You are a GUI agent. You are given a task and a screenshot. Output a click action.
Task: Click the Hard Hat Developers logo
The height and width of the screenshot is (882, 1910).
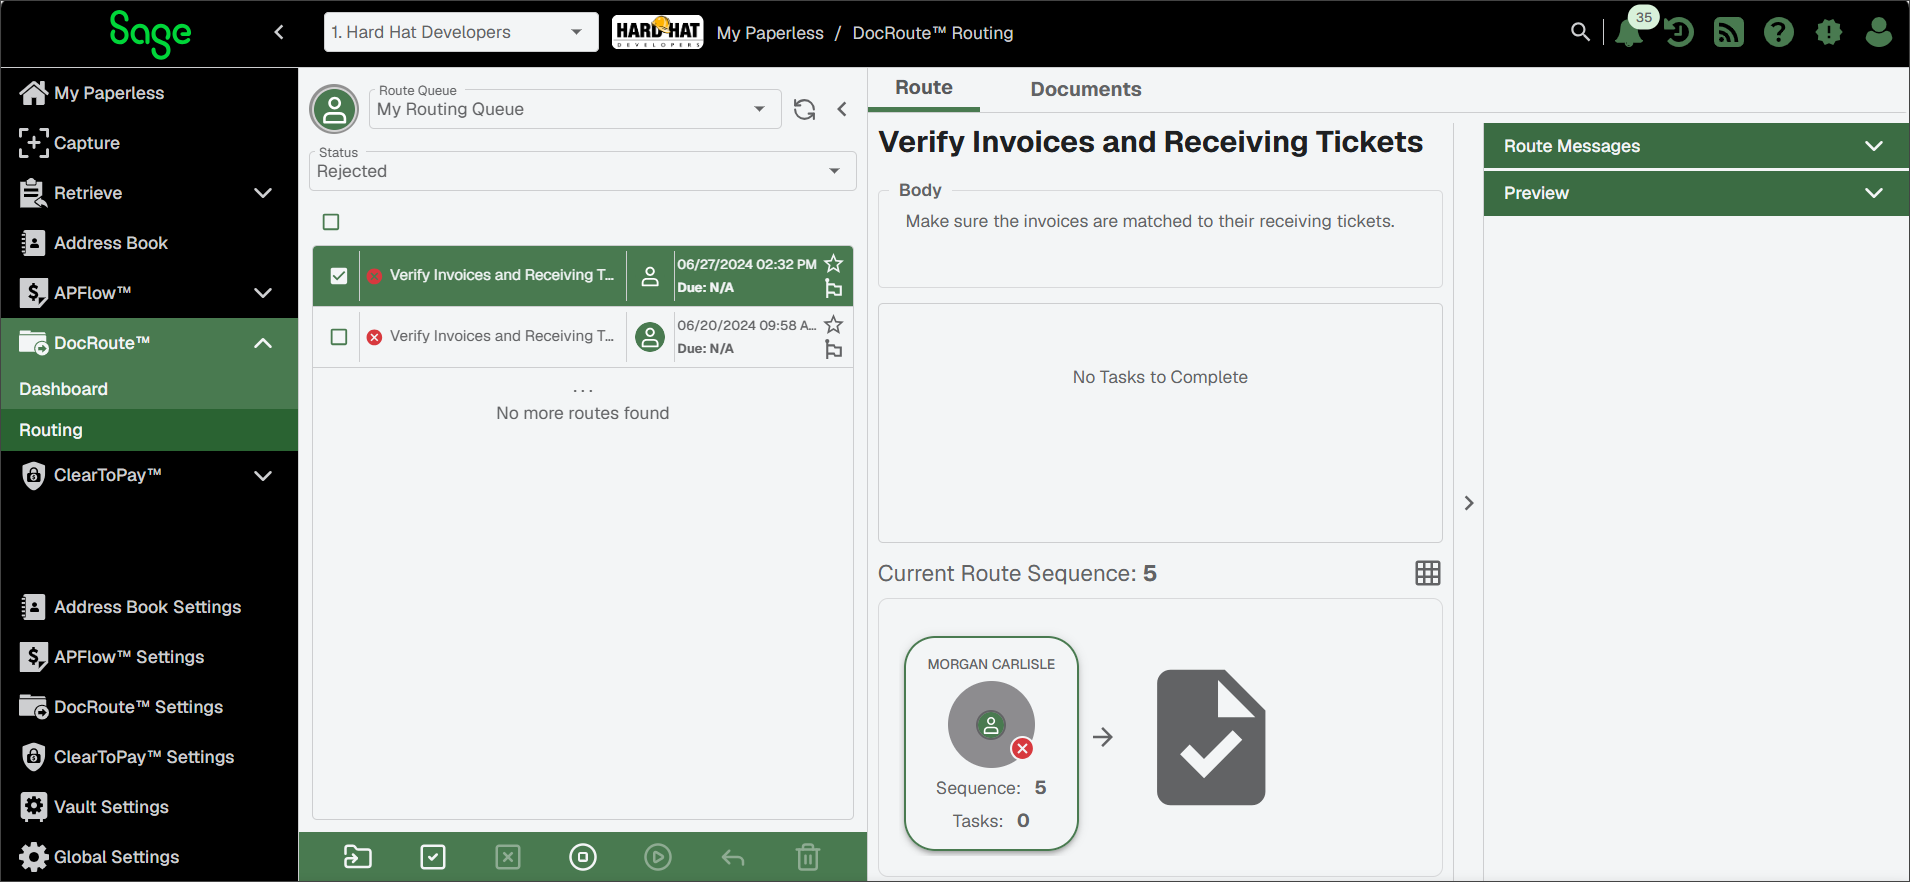[658, 32]
